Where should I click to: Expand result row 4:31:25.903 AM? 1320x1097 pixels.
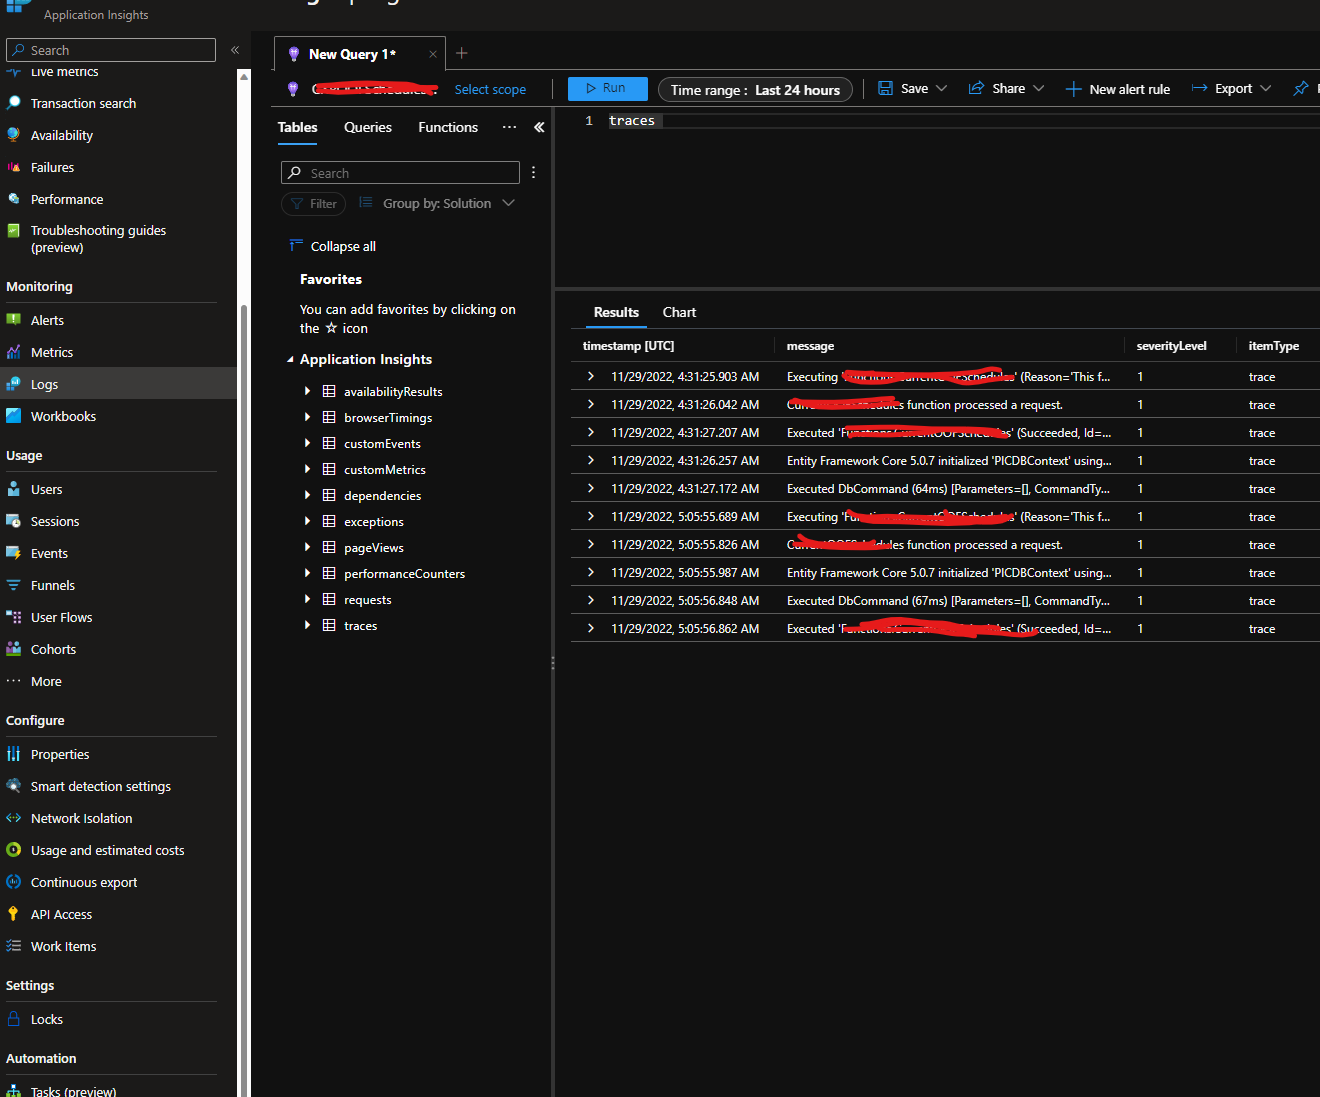(x=591, y=376)
